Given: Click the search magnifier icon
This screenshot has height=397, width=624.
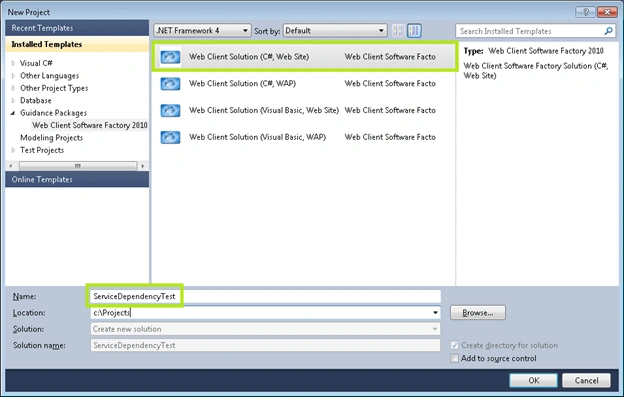Looking at the screenshot, I should coord(608,31).
